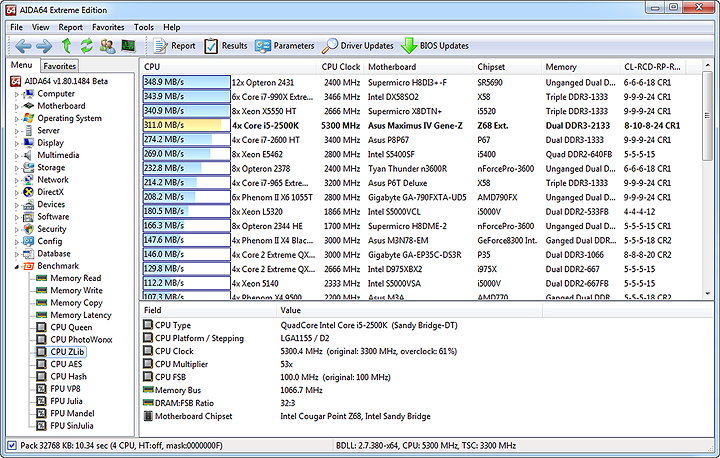Open the green monitor icon in toolbar

coord(128,45)
